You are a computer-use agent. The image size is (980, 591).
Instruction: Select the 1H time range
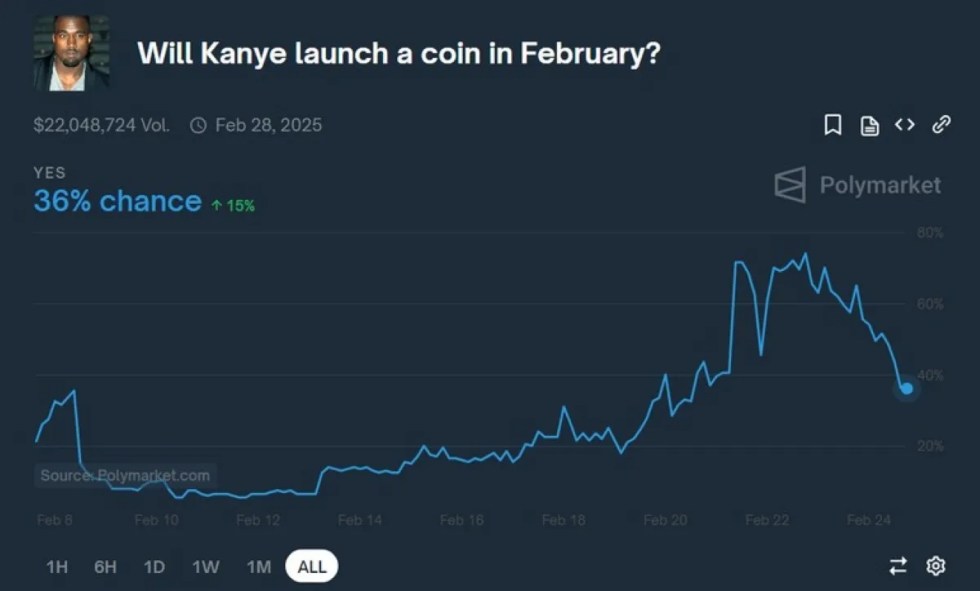(x=57, y=567)
